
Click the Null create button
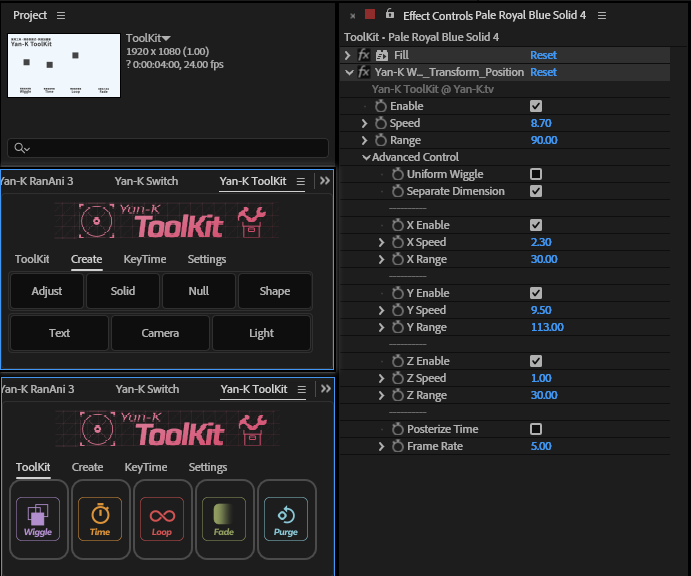[x=199, y=291]
